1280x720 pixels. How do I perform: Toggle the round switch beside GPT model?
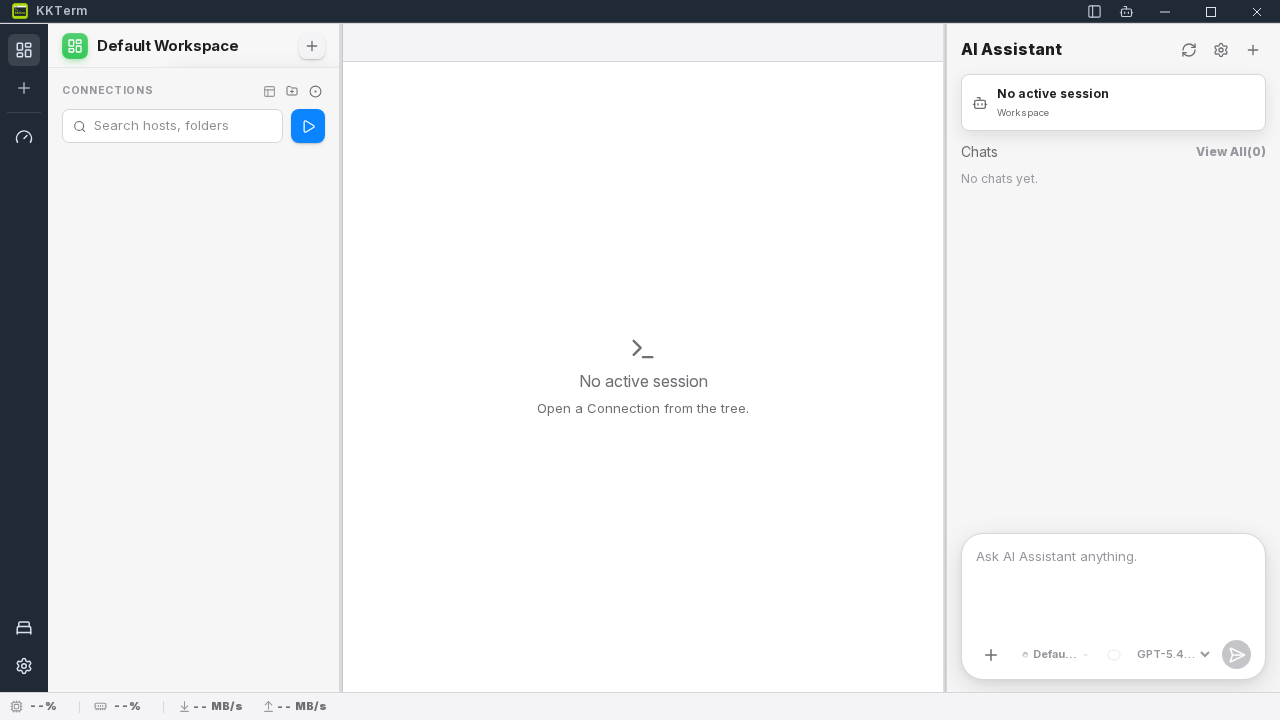[x=1113, y=655]
